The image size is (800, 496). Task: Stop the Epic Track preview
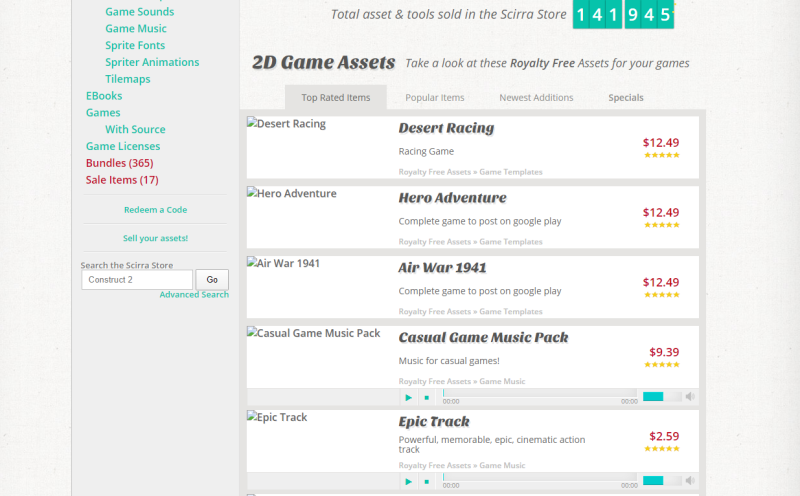point(427,481)
